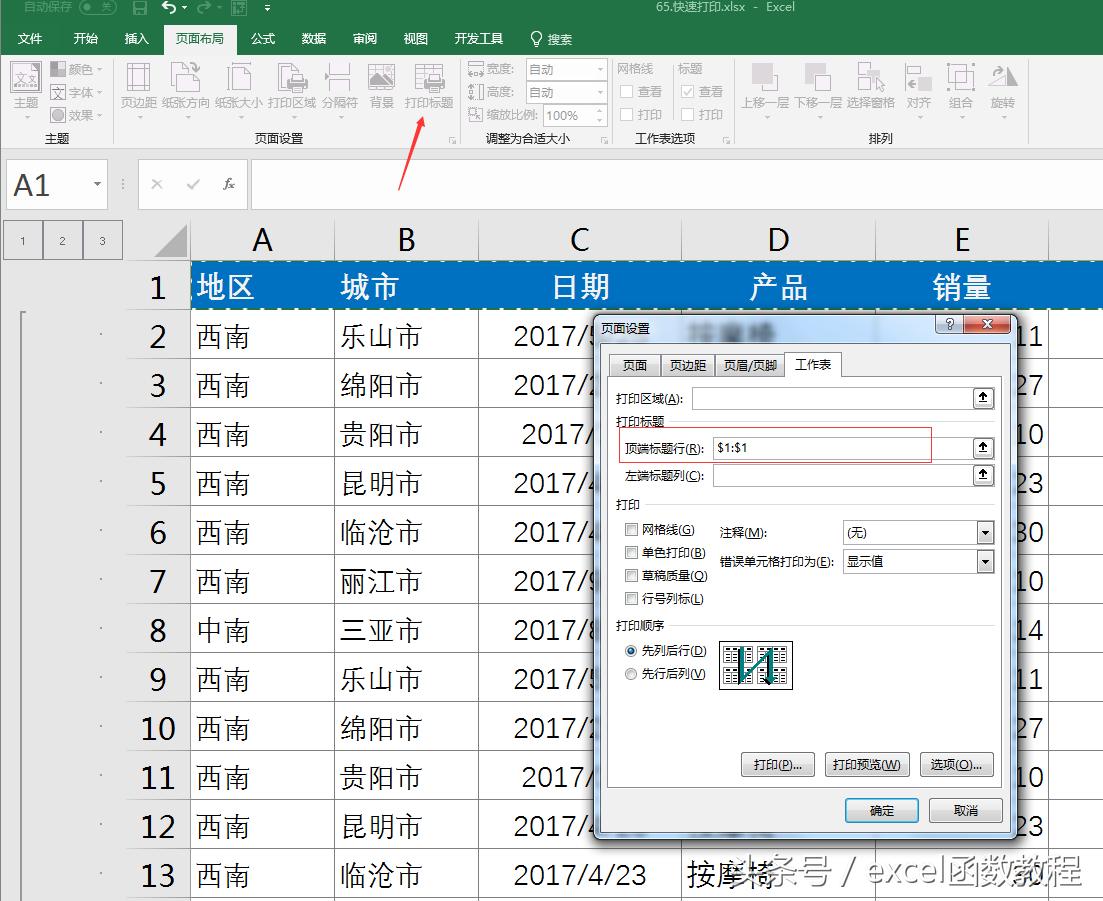Viewport: 1103px width, 901px height.
Task: Click the 打印预览 button
Action: click(x=866, y=765)
